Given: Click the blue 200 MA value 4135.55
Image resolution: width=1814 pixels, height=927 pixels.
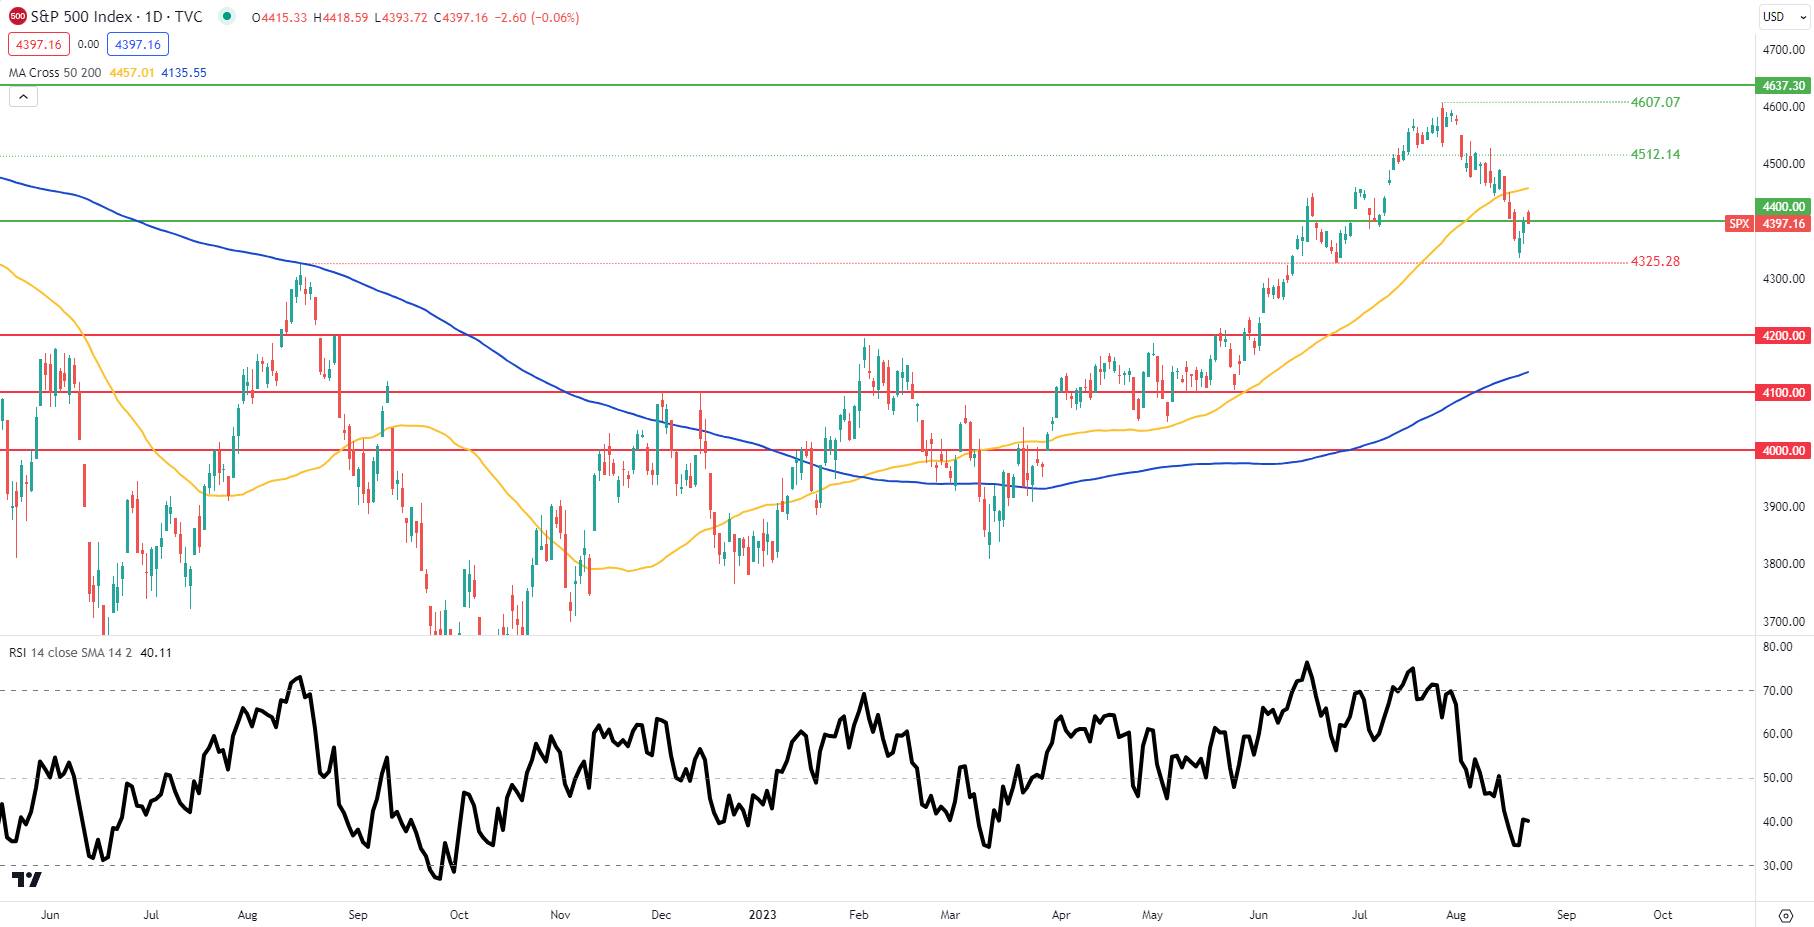Looking at the screenshot, I should point(184,73).
